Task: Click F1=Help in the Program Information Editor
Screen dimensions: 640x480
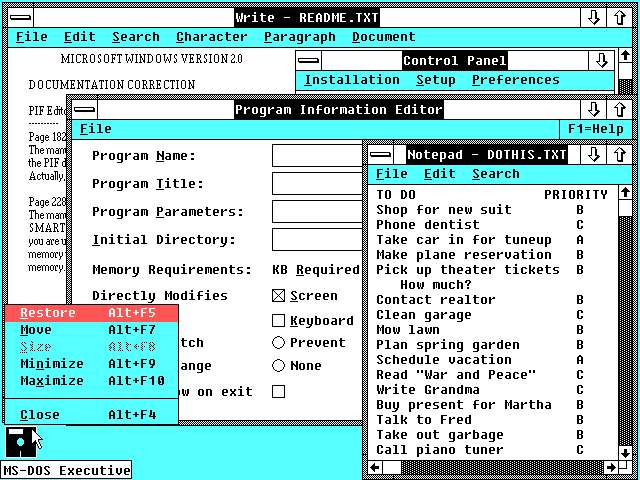Action: click(x=596, y=129)
